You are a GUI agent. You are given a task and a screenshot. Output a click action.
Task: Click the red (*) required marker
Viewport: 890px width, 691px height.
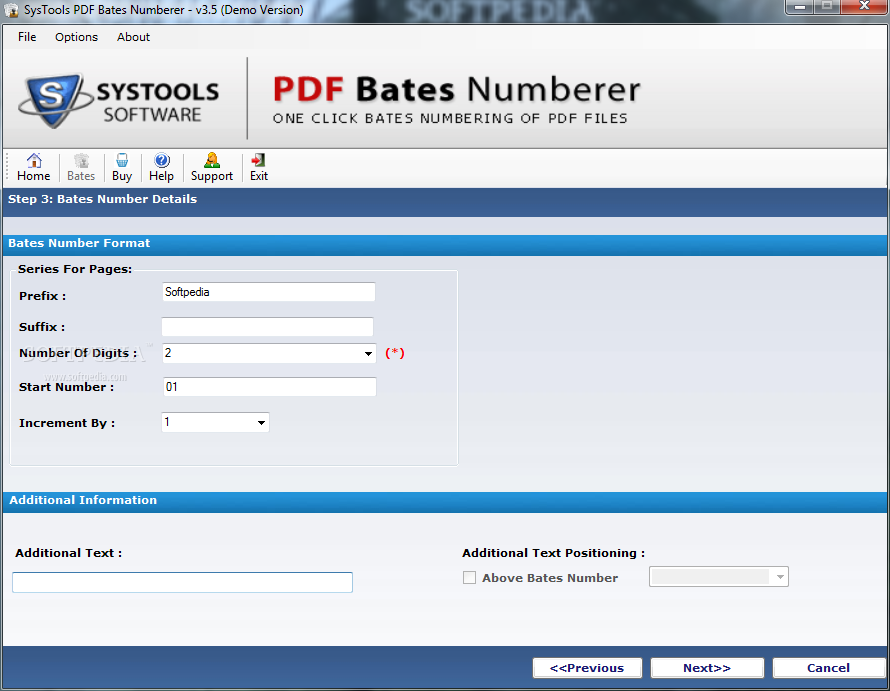[394, 353]
